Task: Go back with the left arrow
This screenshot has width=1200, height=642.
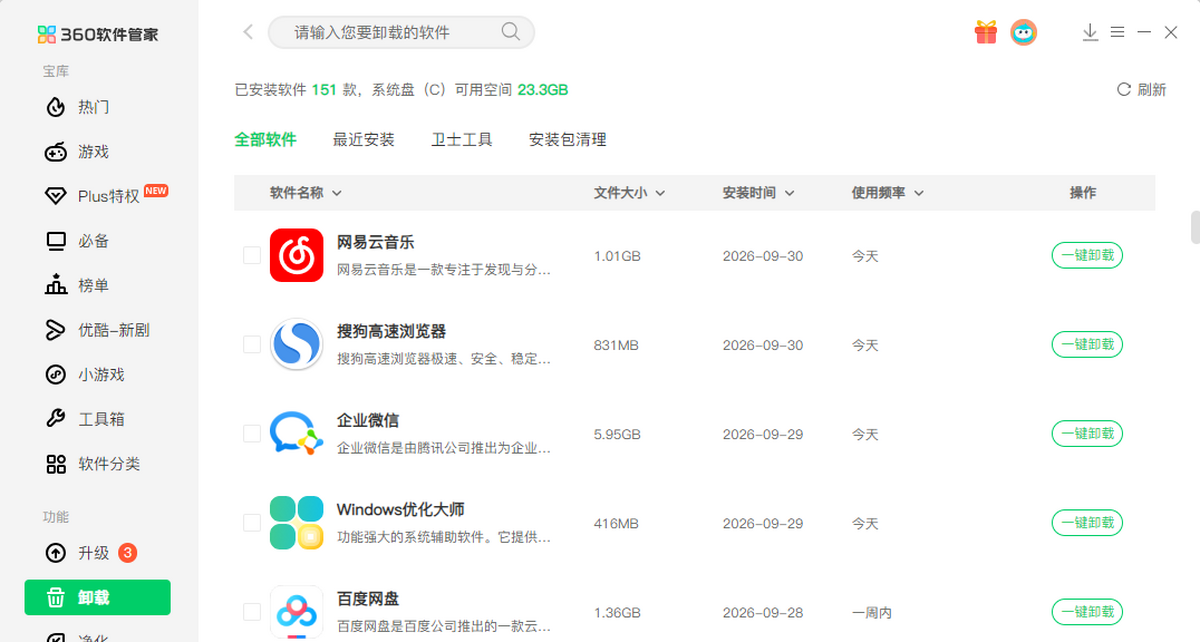Action: tap(248, 32)
